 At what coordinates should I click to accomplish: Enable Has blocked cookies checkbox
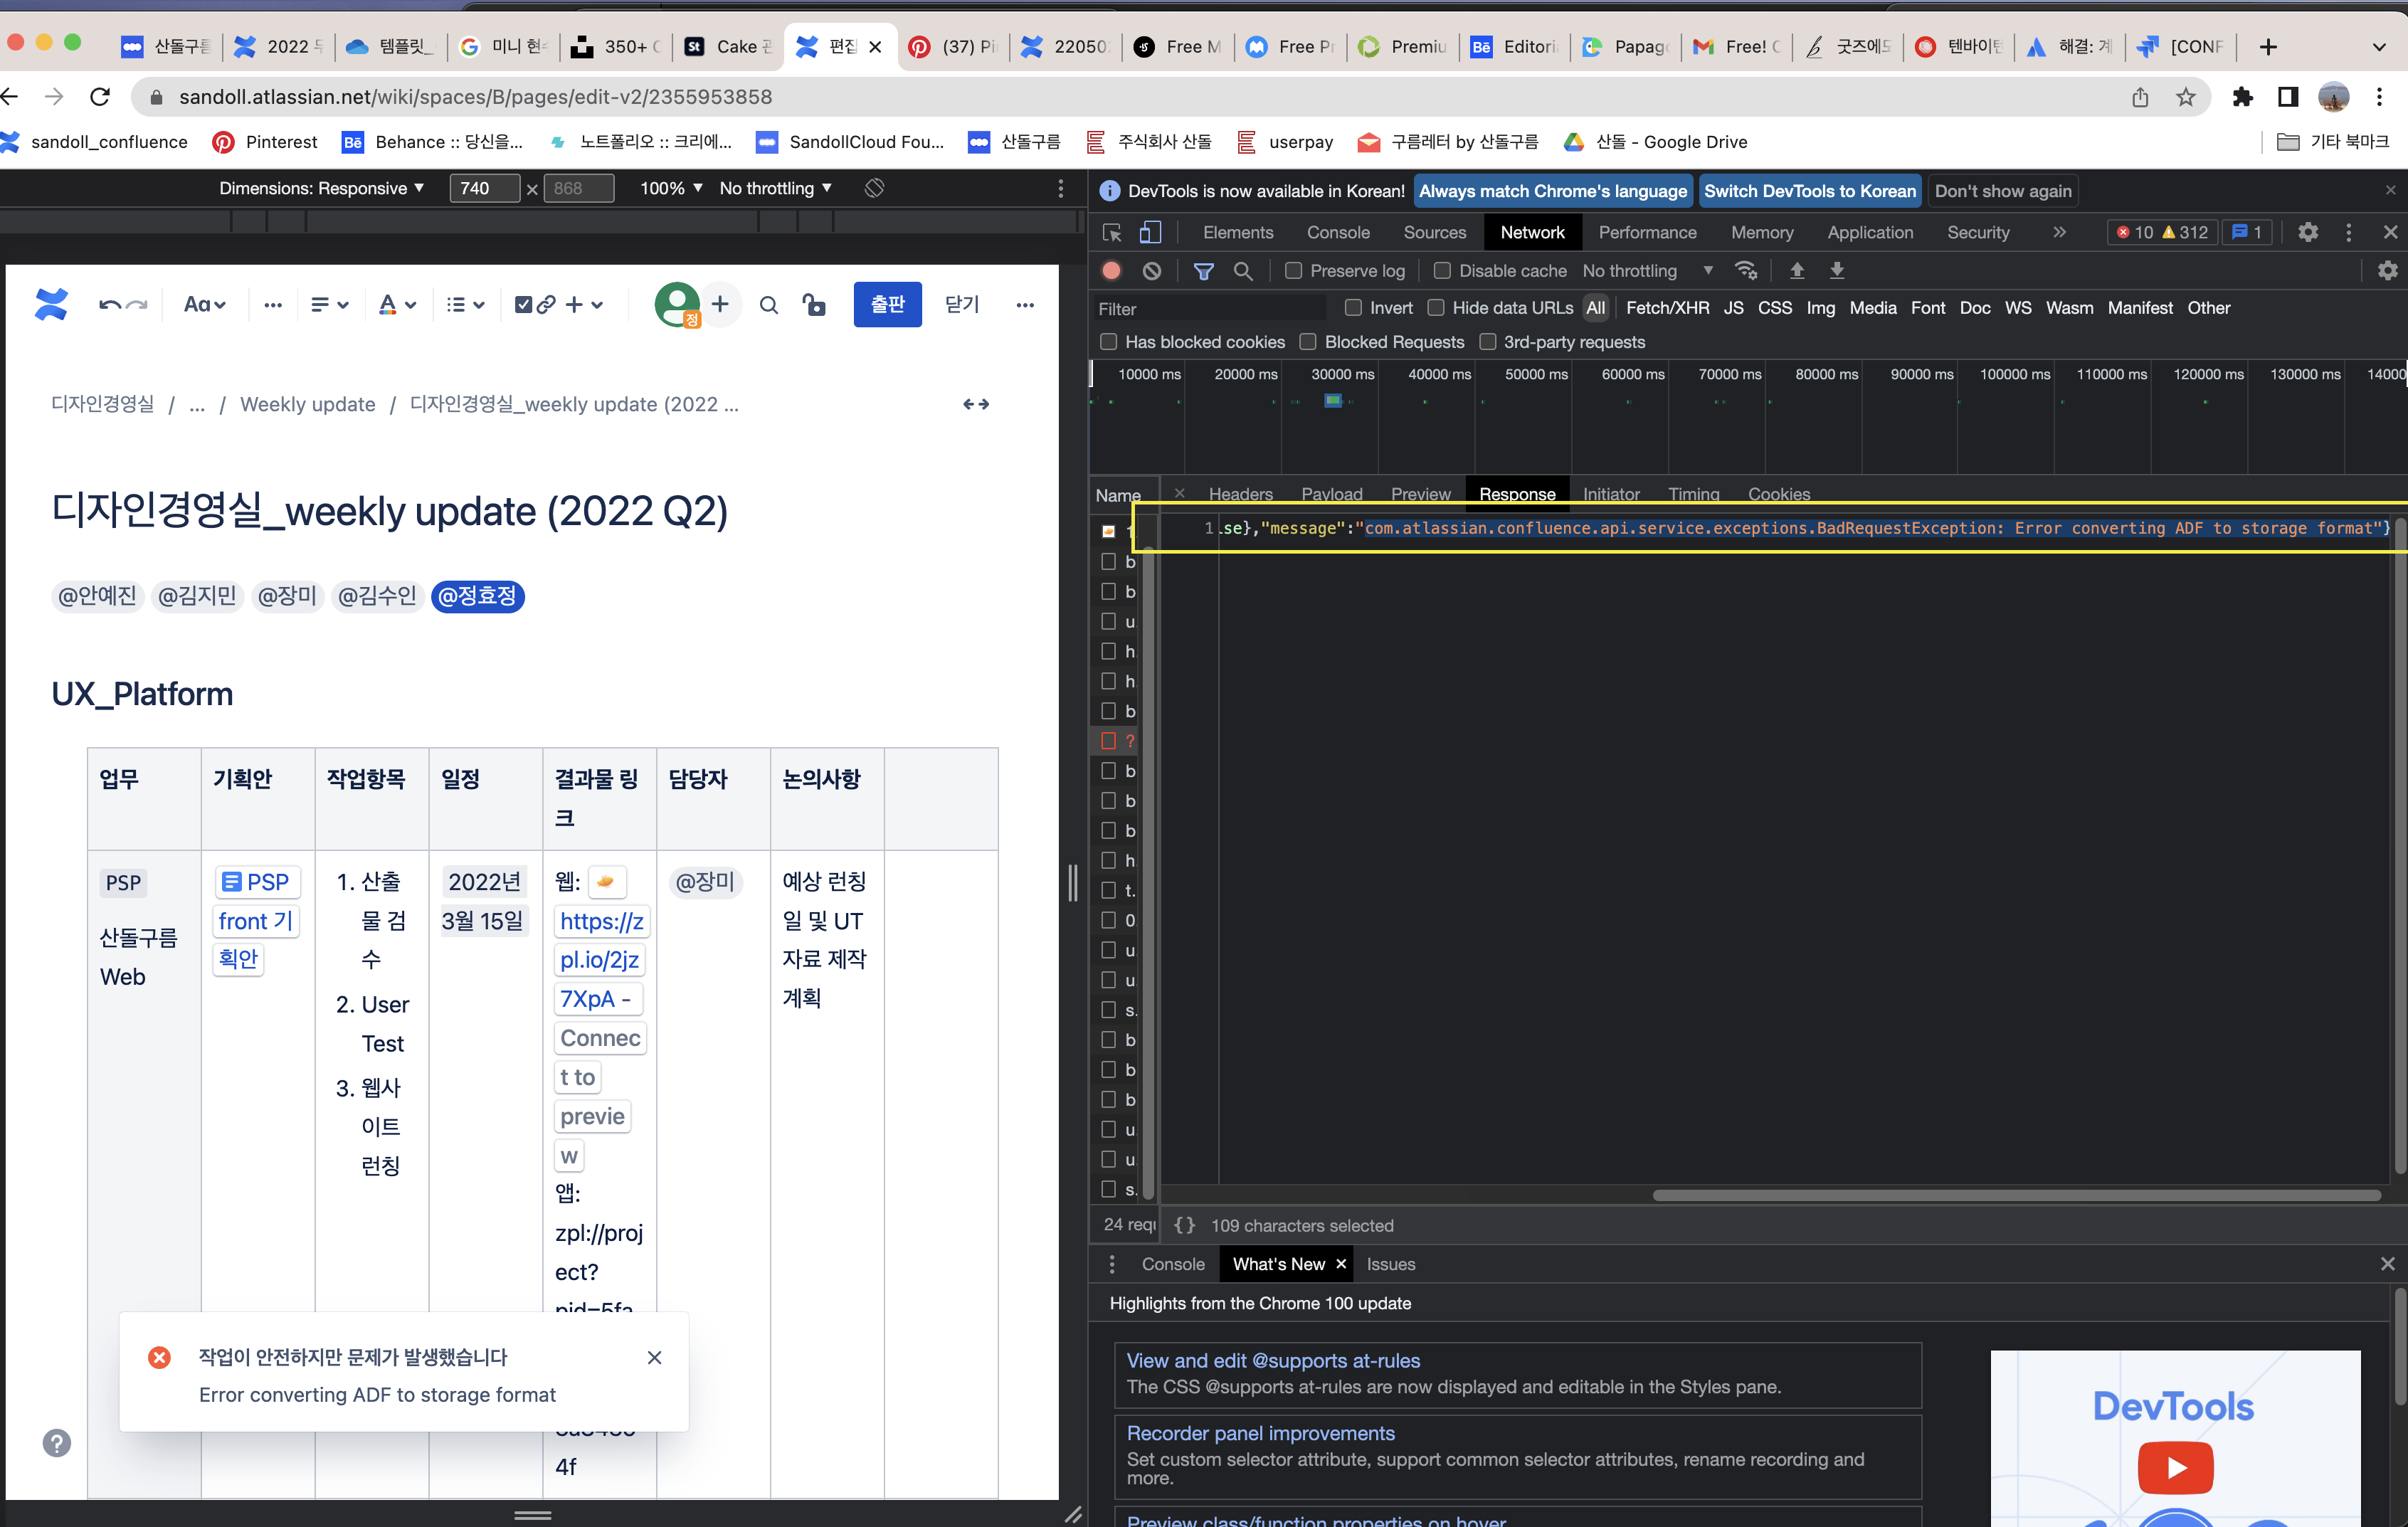[1108, 342]
